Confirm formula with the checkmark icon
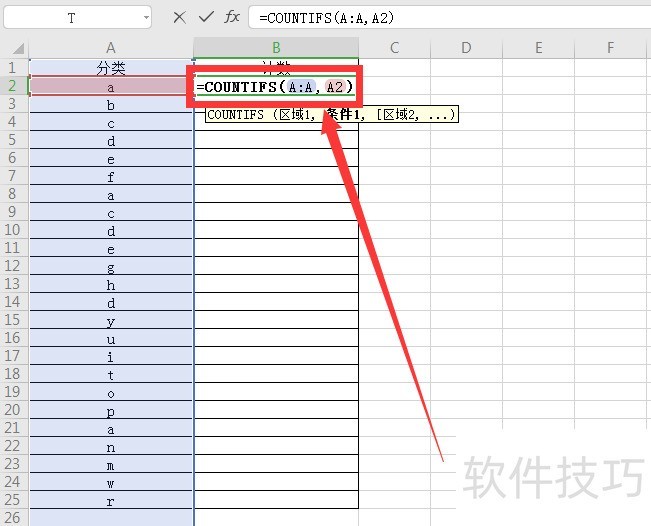Screen dimensions: 651x526 [206, 17]
